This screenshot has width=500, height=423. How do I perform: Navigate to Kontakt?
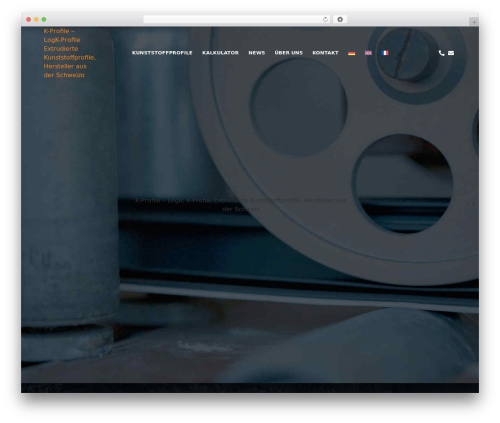pyautogui.click(x=325, y=53)
